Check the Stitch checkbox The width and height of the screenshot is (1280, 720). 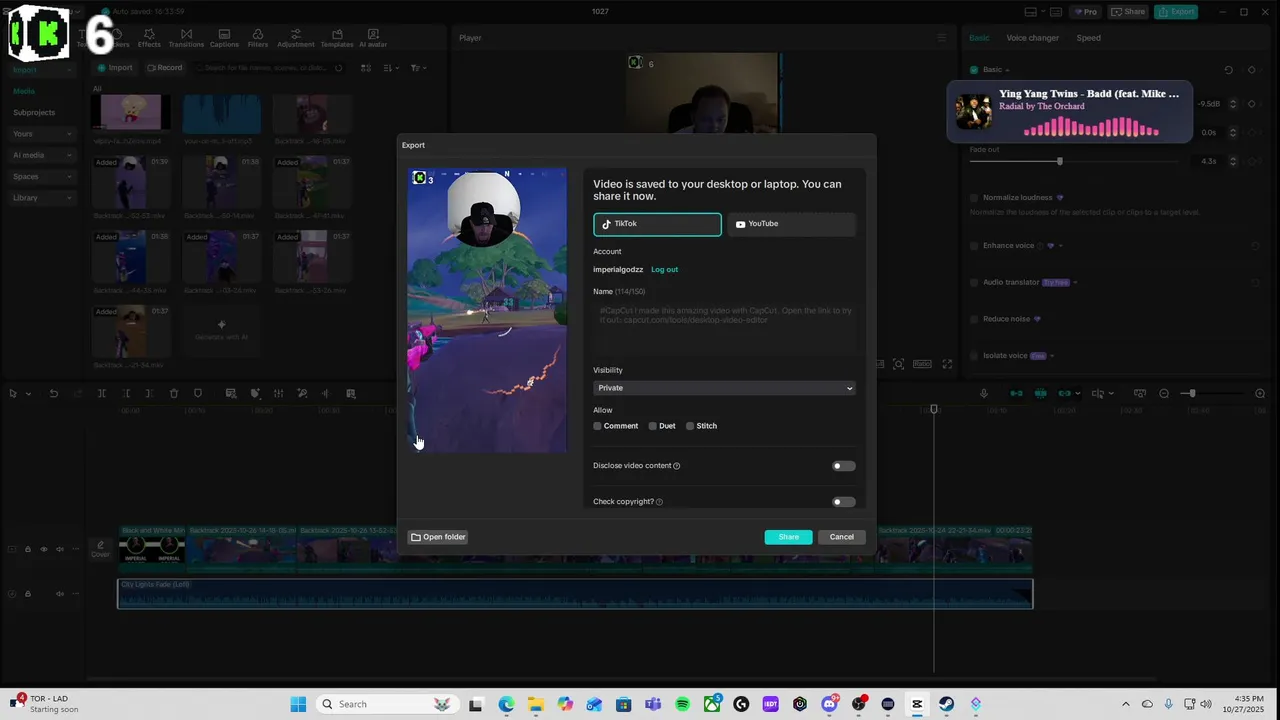(x=690, y=426)
